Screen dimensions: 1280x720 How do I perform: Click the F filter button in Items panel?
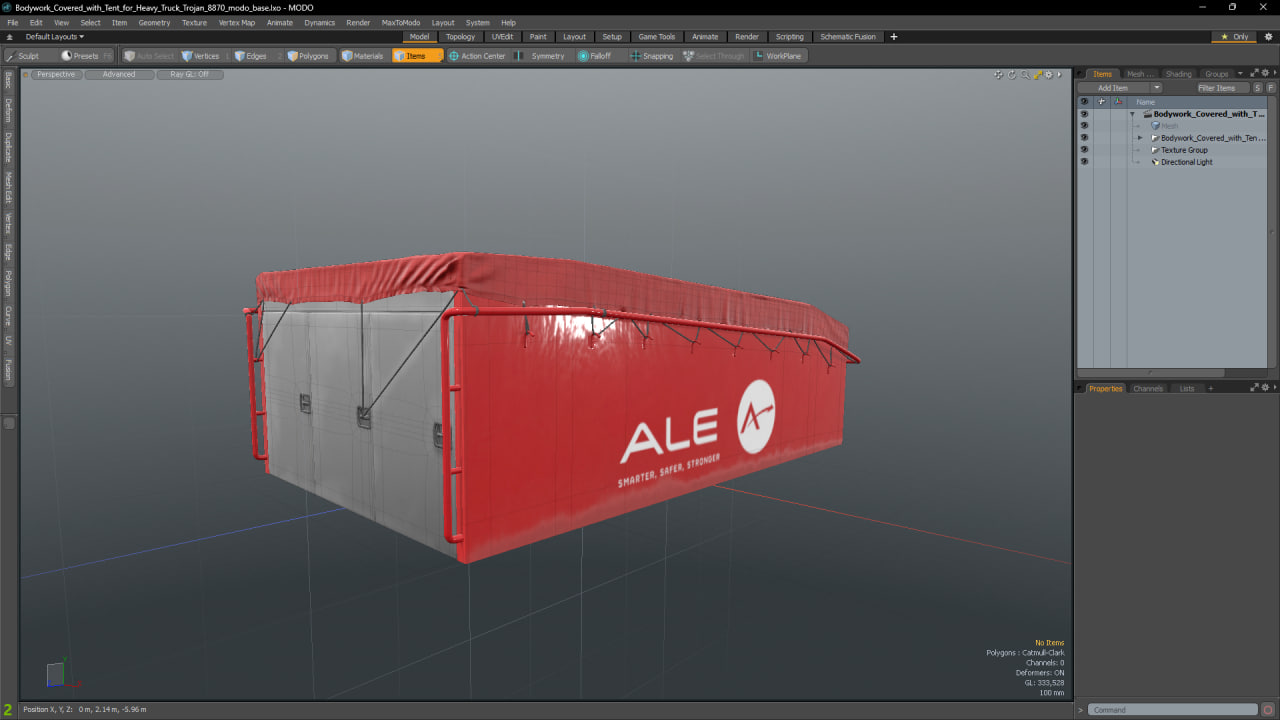coord(1271,88)
